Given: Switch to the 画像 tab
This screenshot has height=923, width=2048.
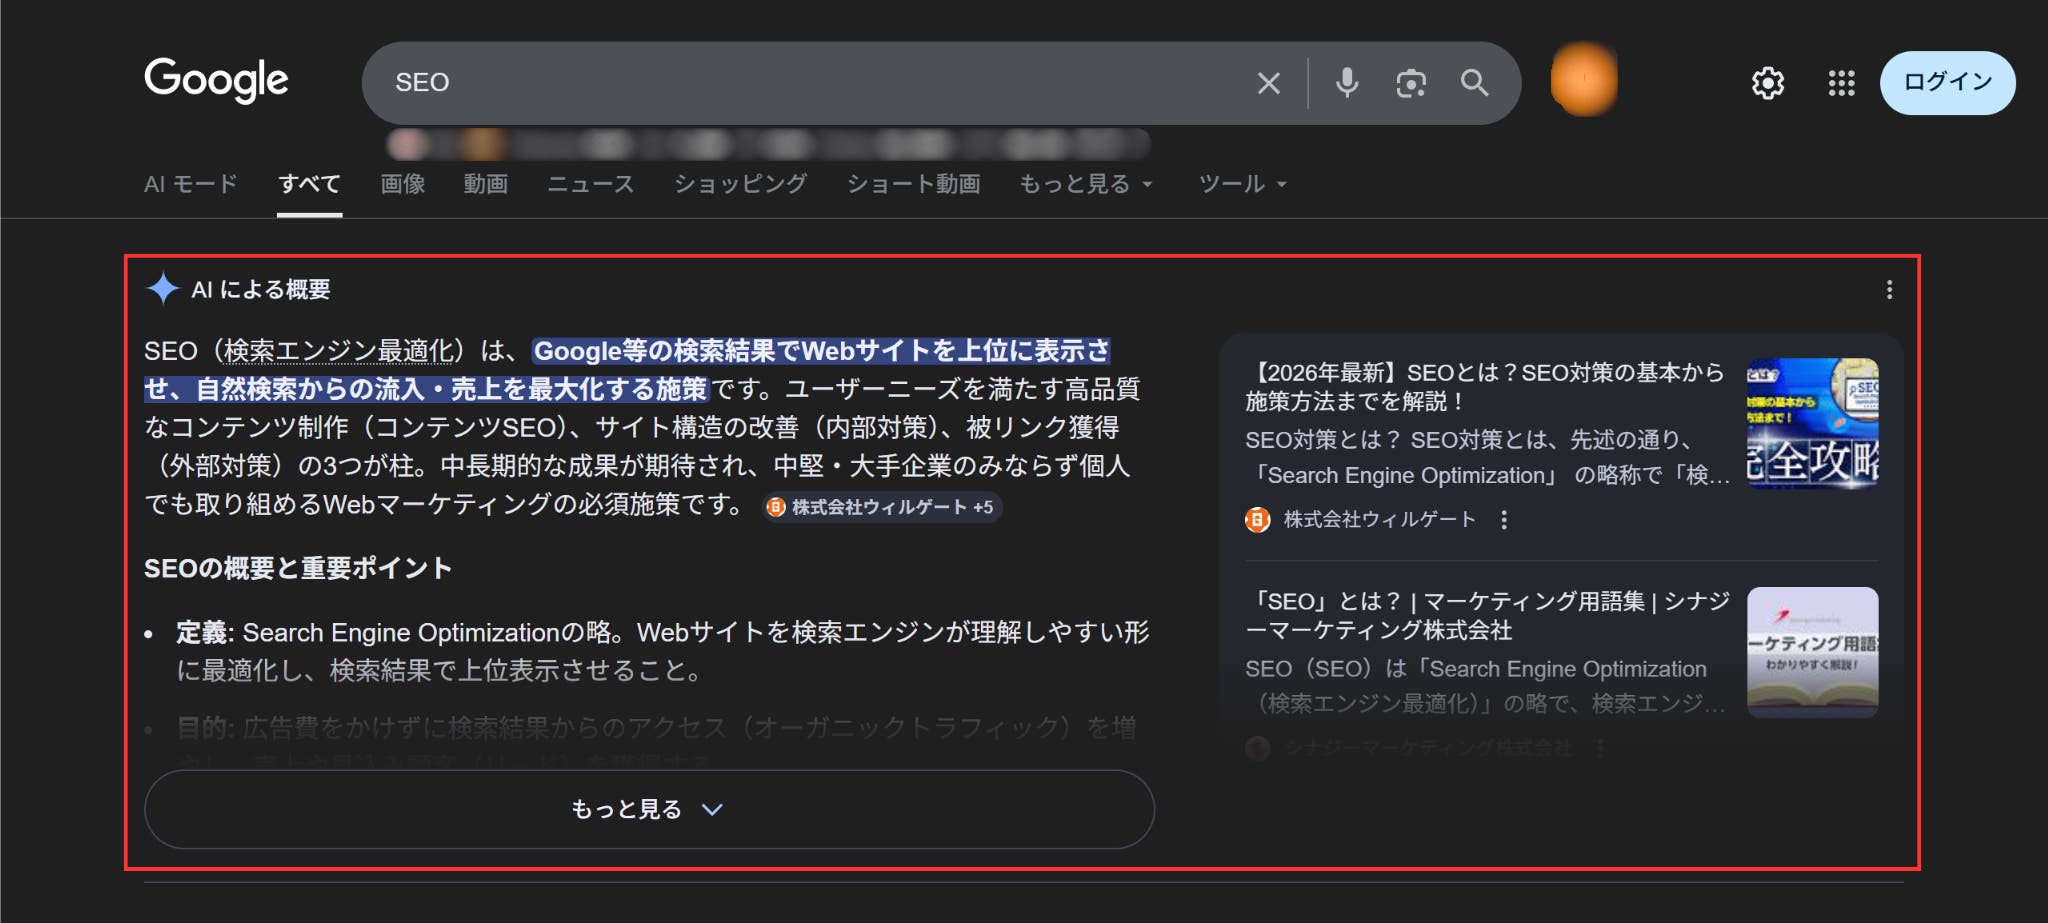Looking at the screenshot, I should (x=401, y=184).
